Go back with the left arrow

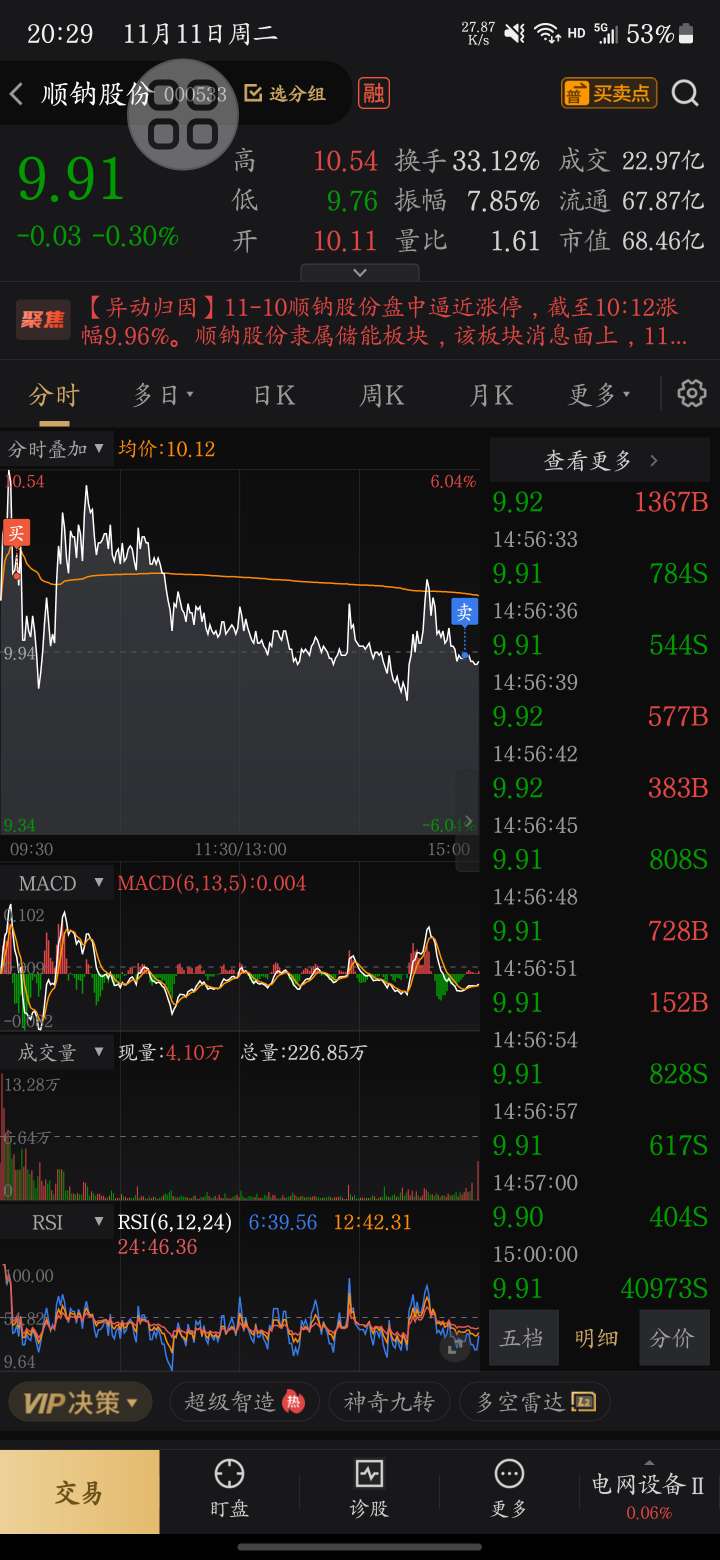(16, 94)
